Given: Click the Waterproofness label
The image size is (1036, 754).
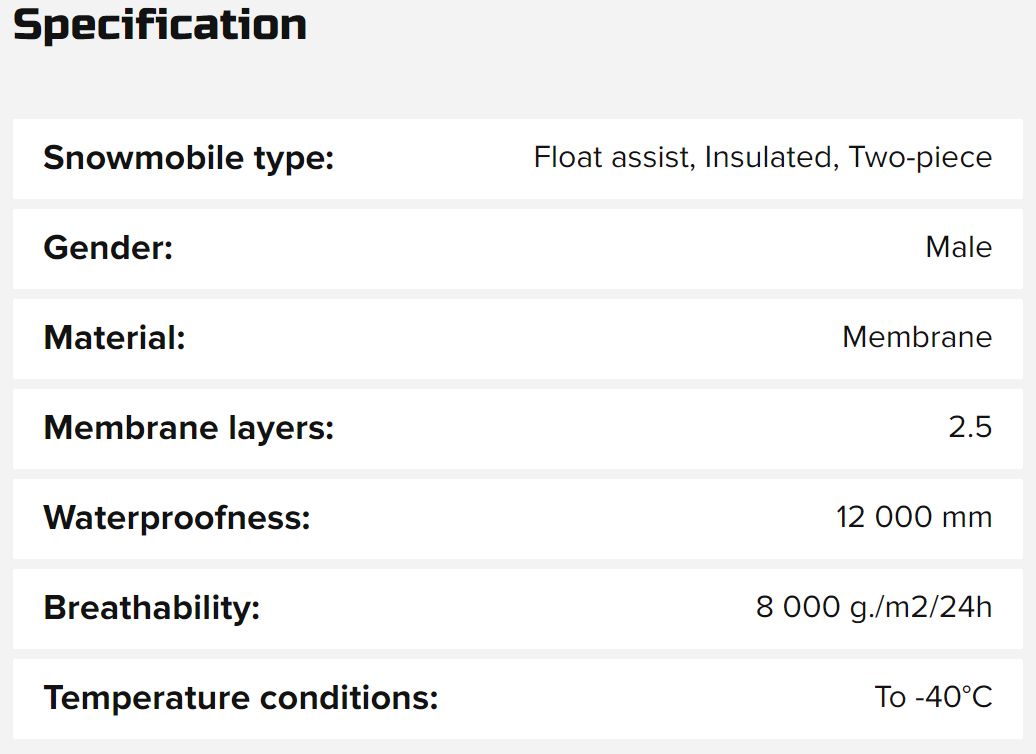Looking at the screenshot, I should click(177, 518).
